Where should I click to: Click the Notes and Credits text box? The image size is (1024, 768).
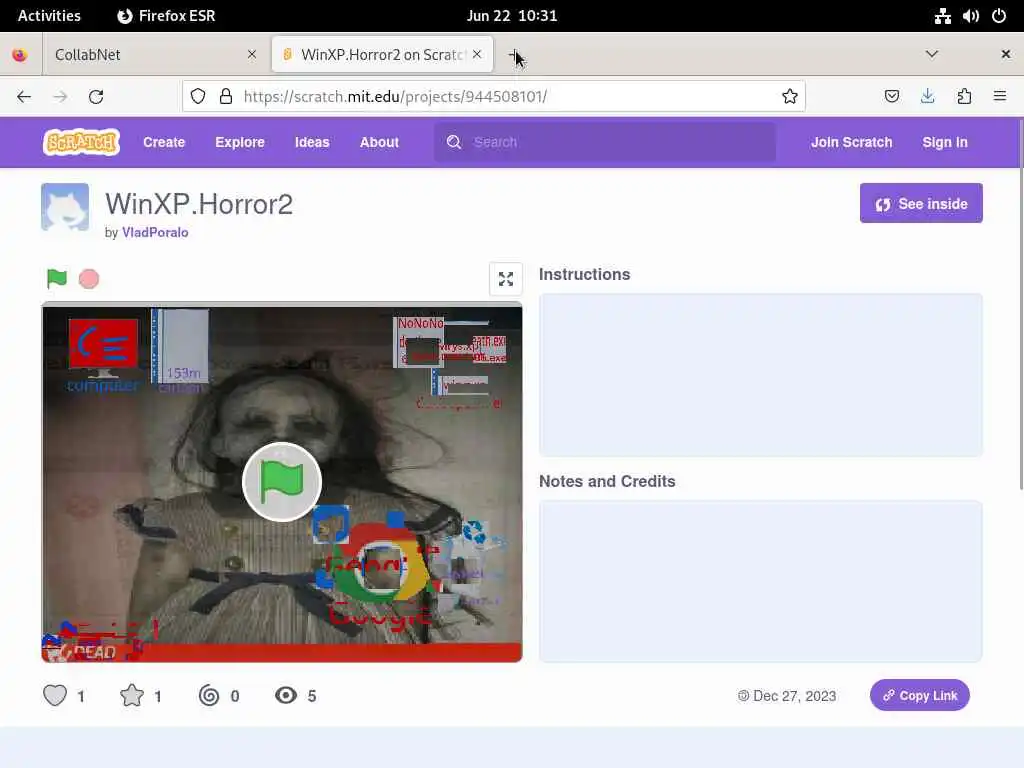click(x=760, y=581)
